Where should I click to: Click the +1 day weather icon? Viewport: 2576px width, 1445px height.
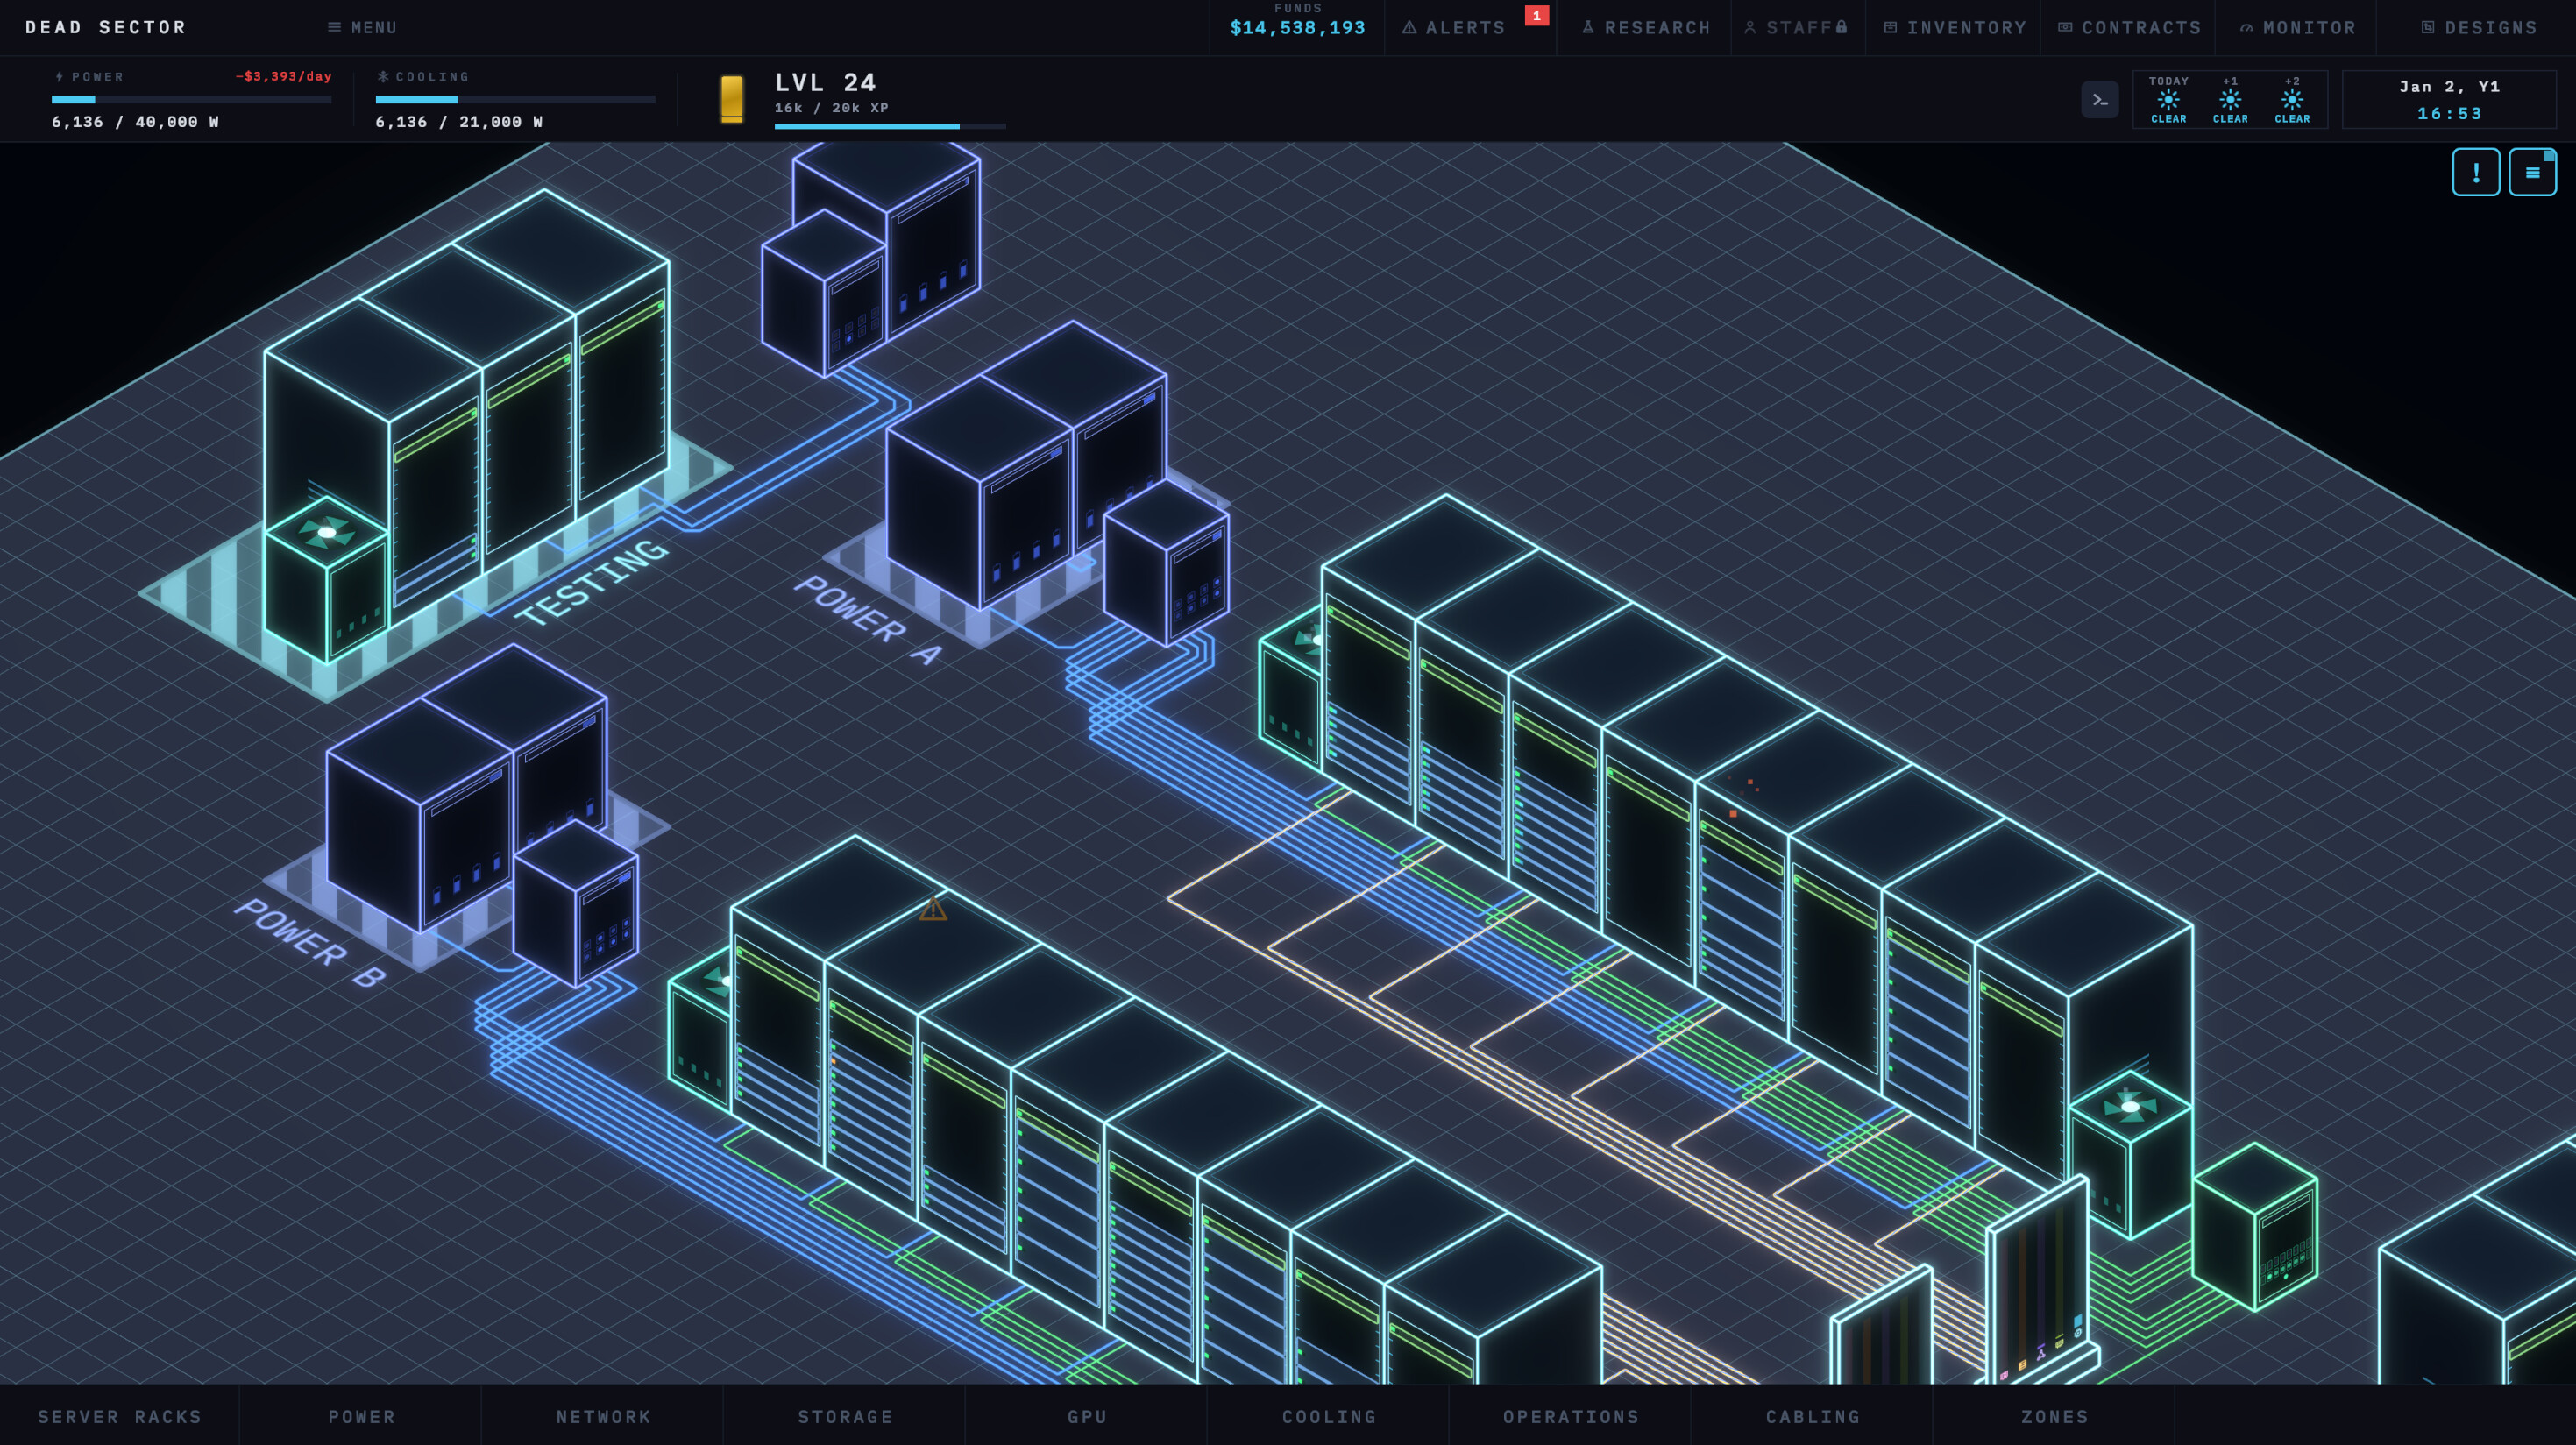pos(2230,99)
